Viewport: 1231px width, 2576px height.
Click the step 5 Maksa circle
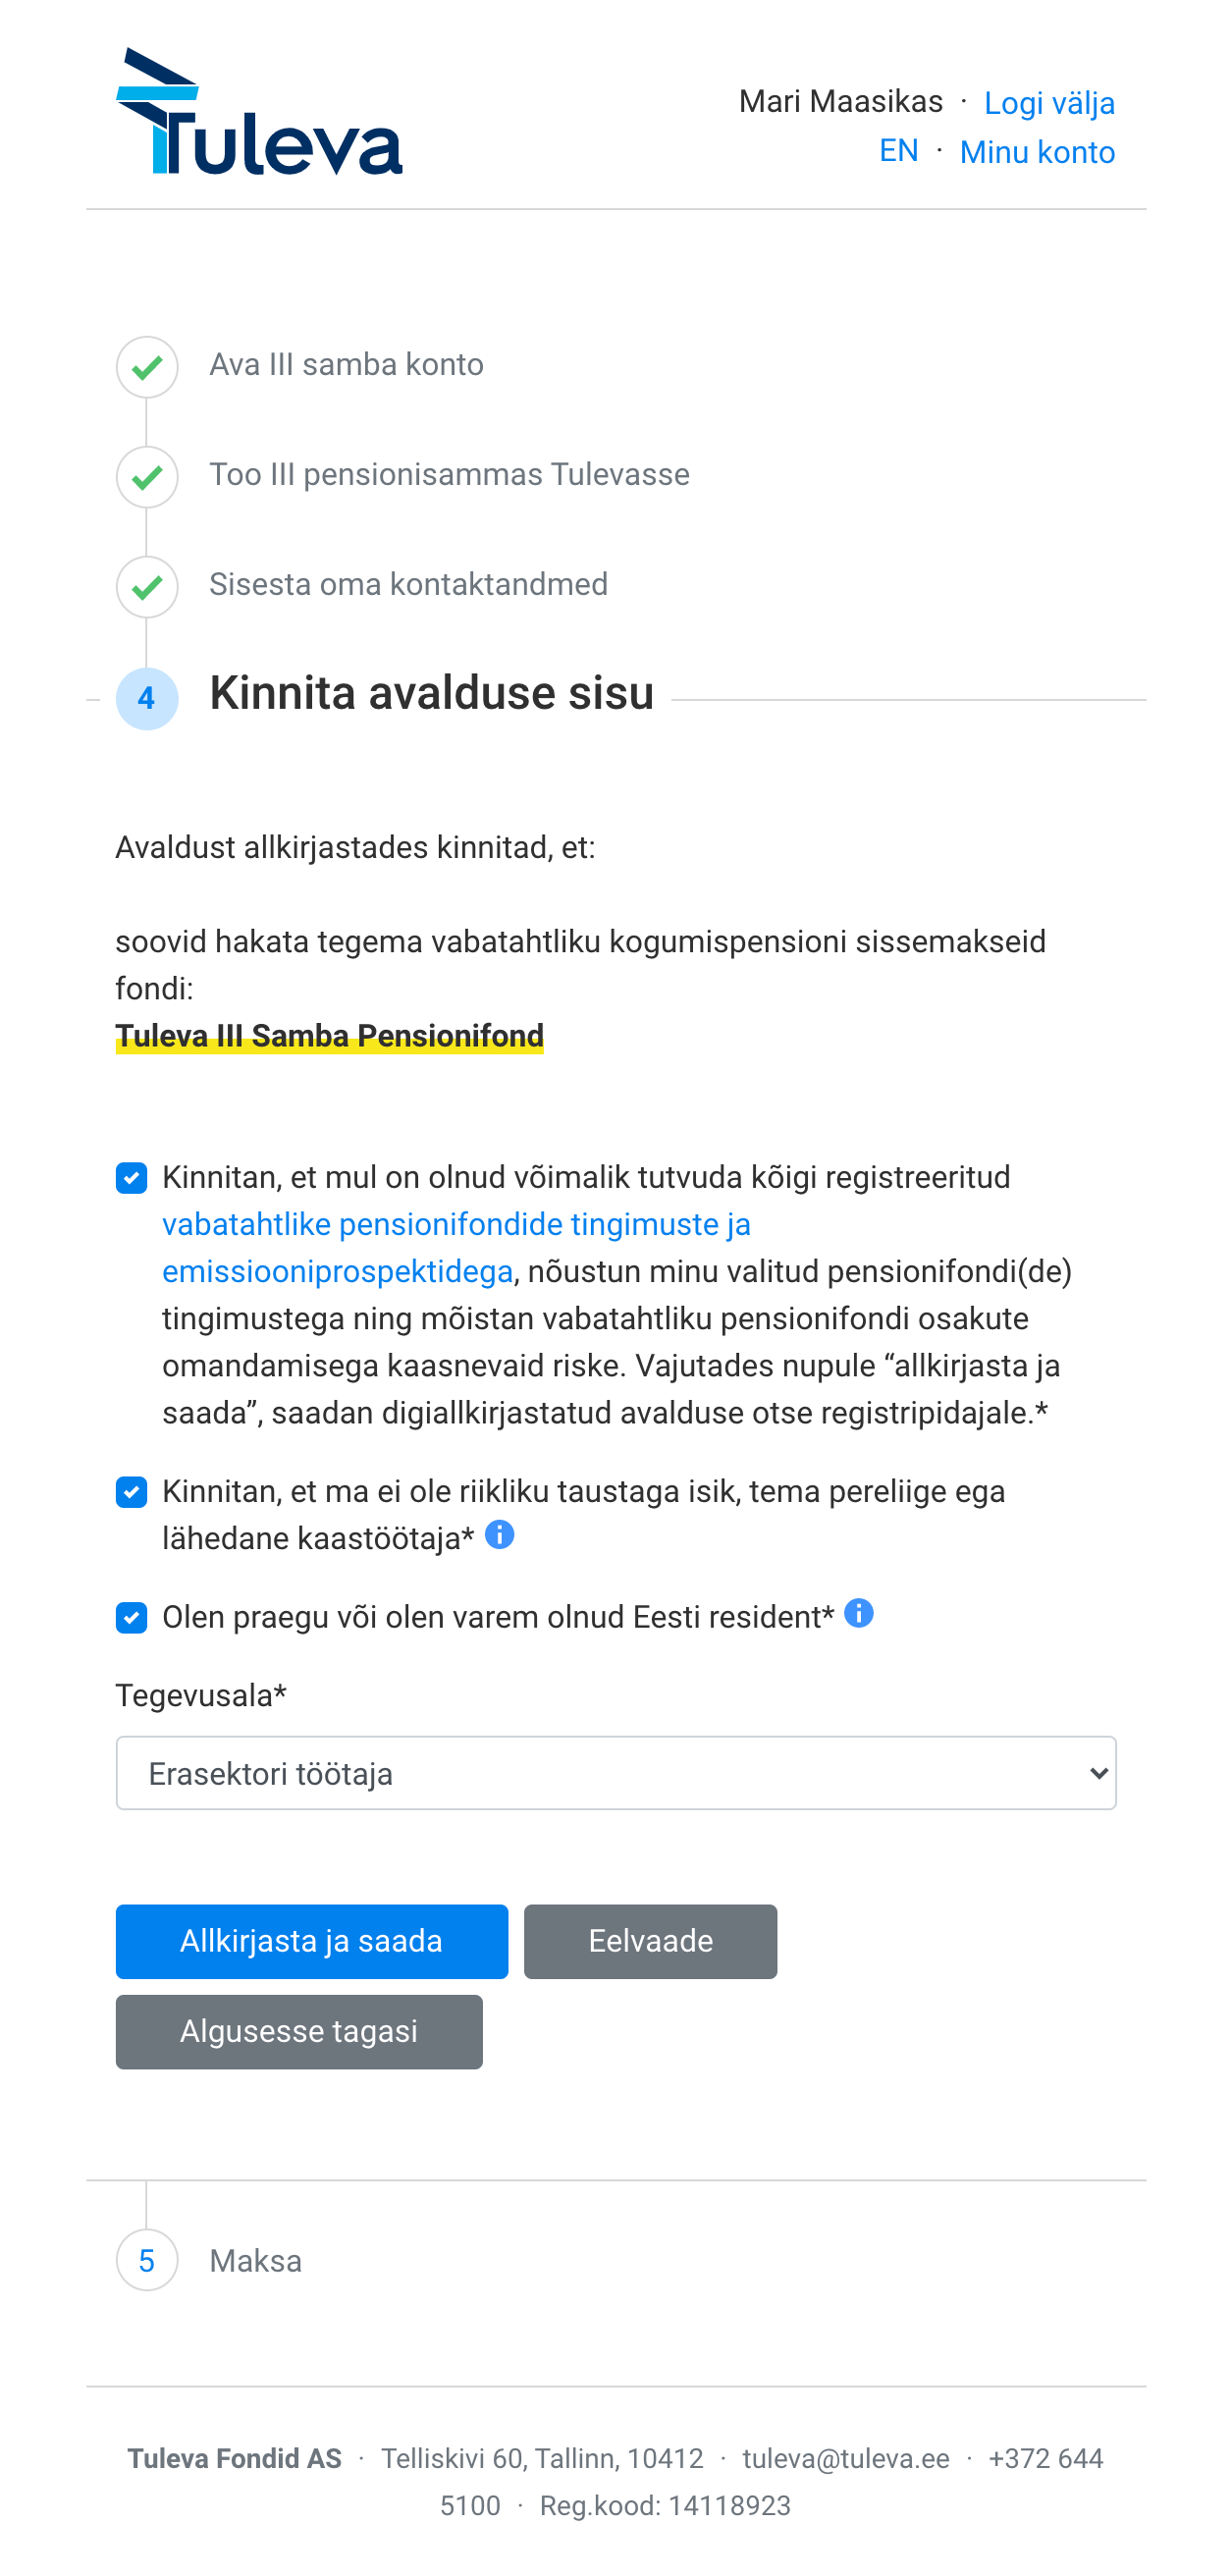coord(147,2260)
